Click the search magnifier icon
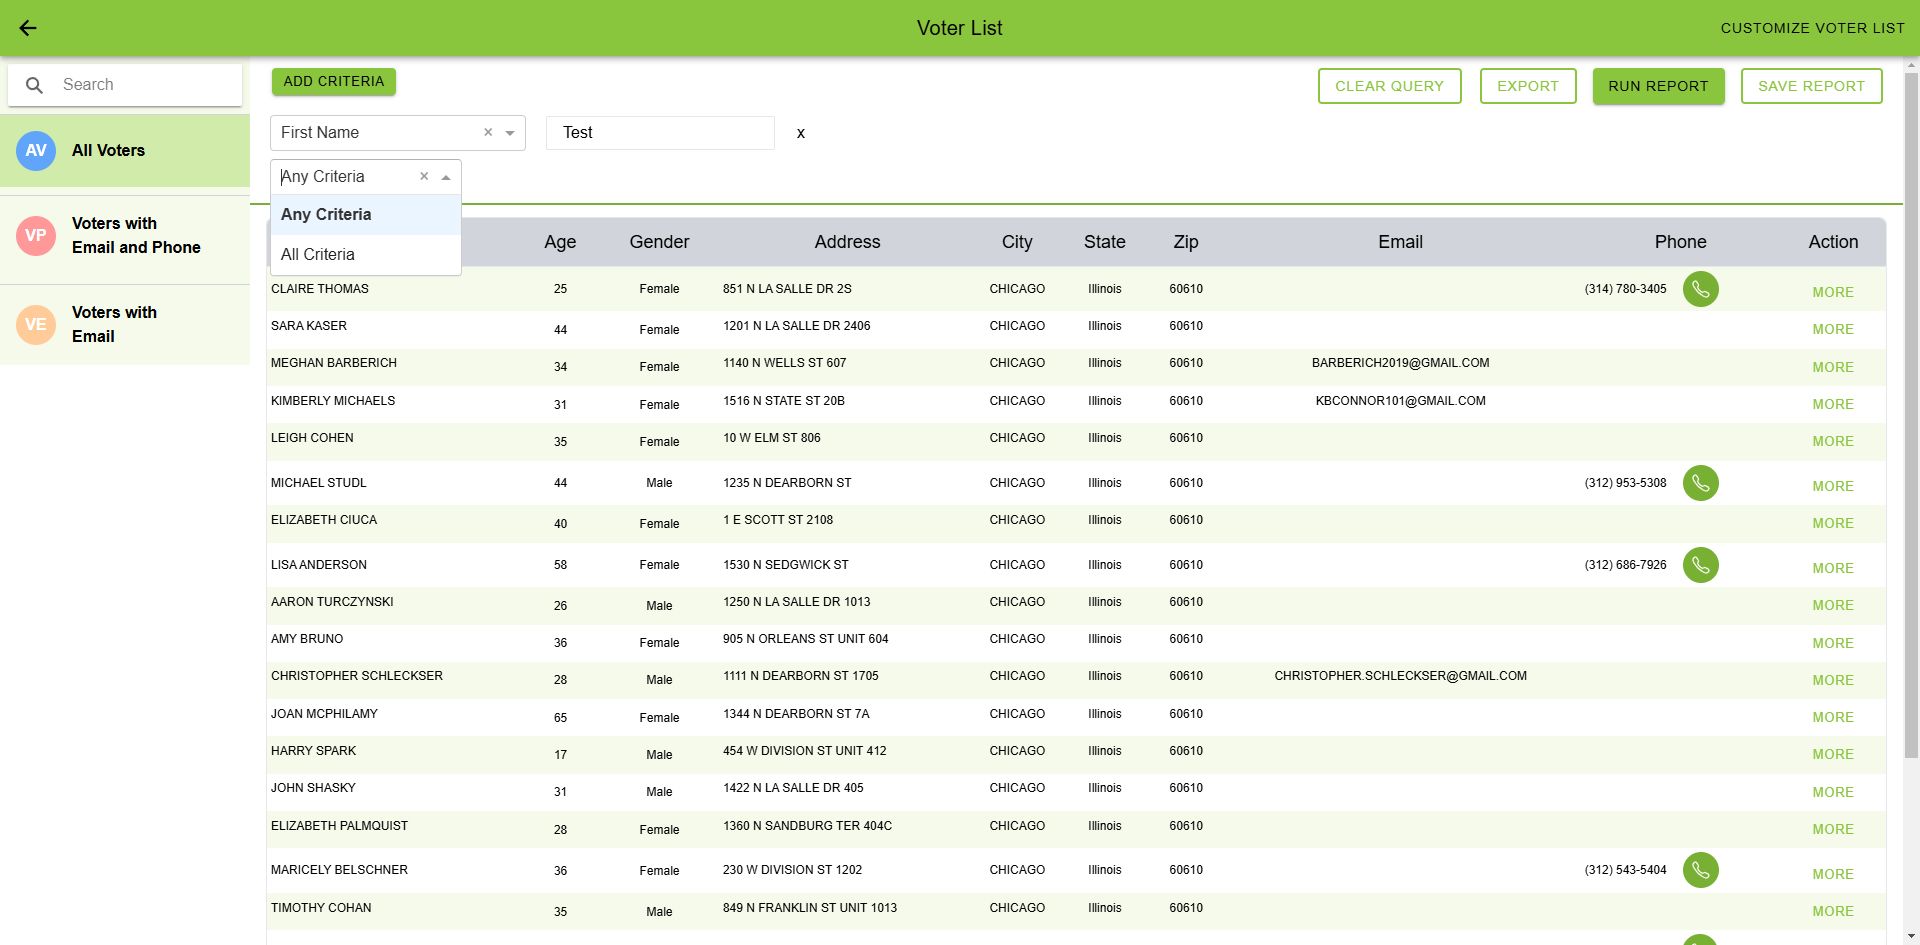Screen dimensions: 1920x945 [35, 85]
